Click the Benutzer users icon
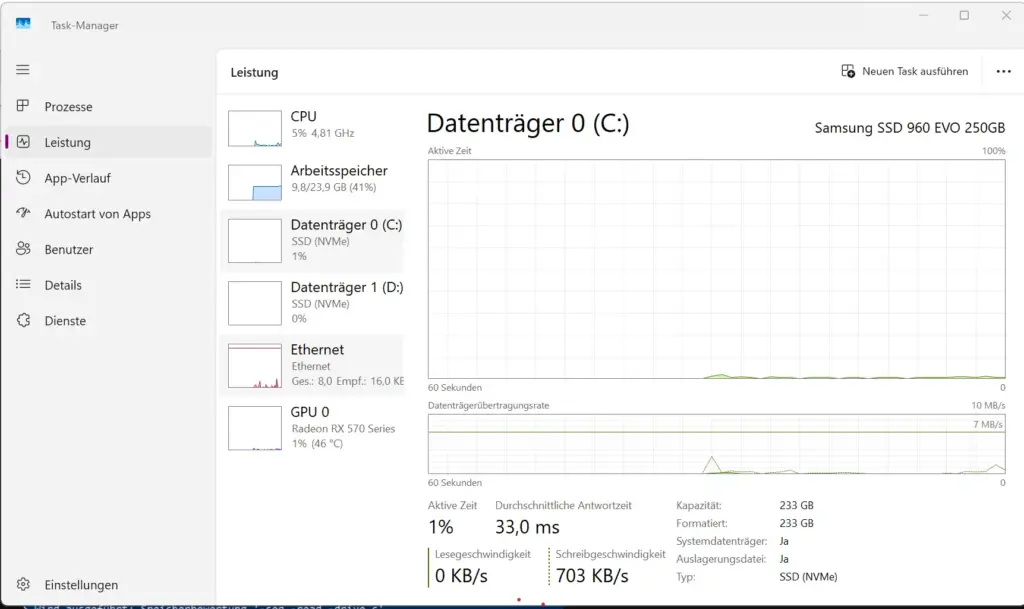Image resolution: width=1024 pixels, height=609 pixels. 23,249
